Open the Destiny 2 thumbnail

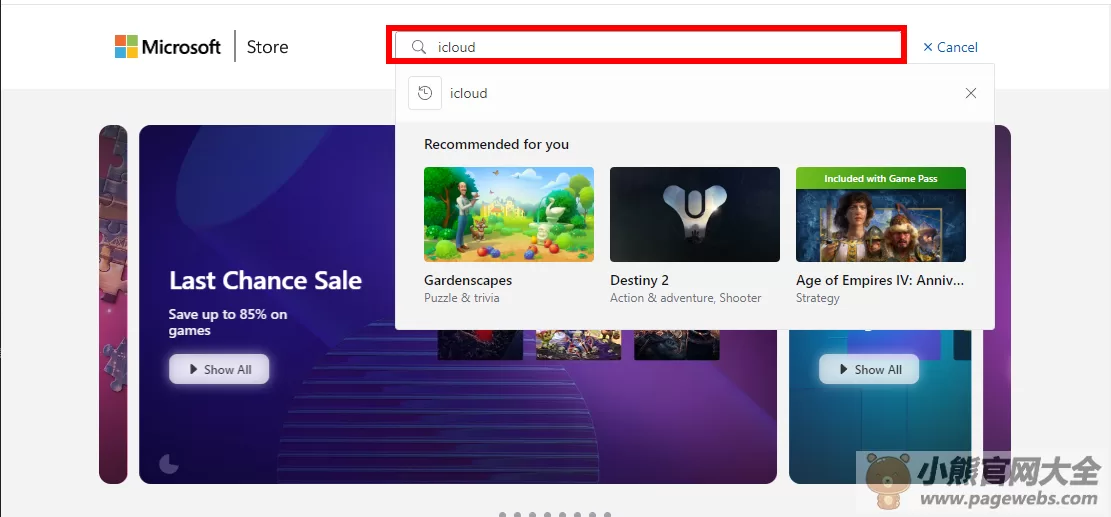[694, 215]
